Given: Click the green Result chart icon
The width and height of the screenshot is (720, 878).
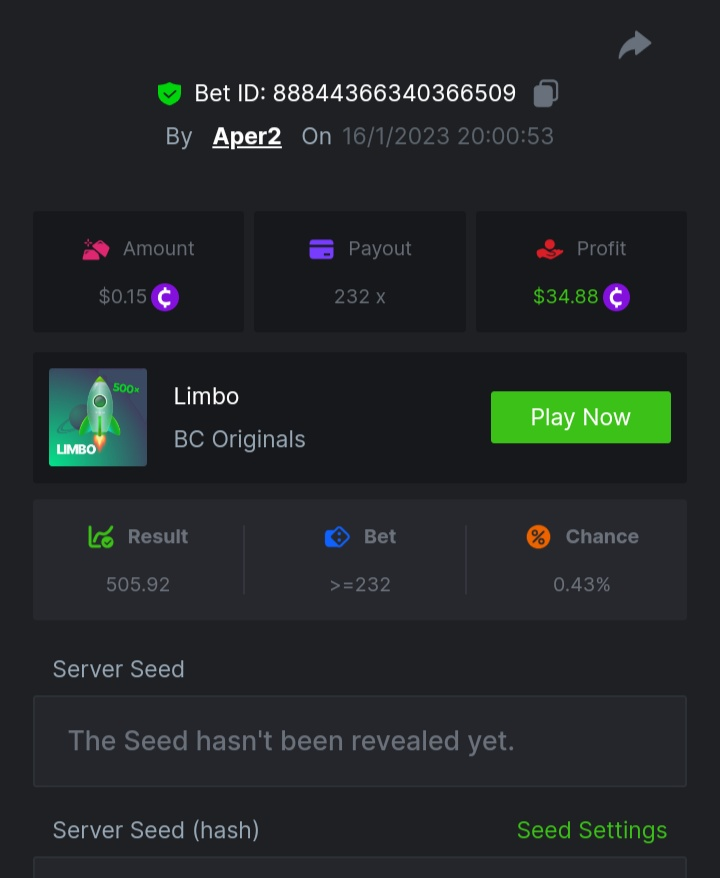Looking at the screenshot, I should pos(101,537).
